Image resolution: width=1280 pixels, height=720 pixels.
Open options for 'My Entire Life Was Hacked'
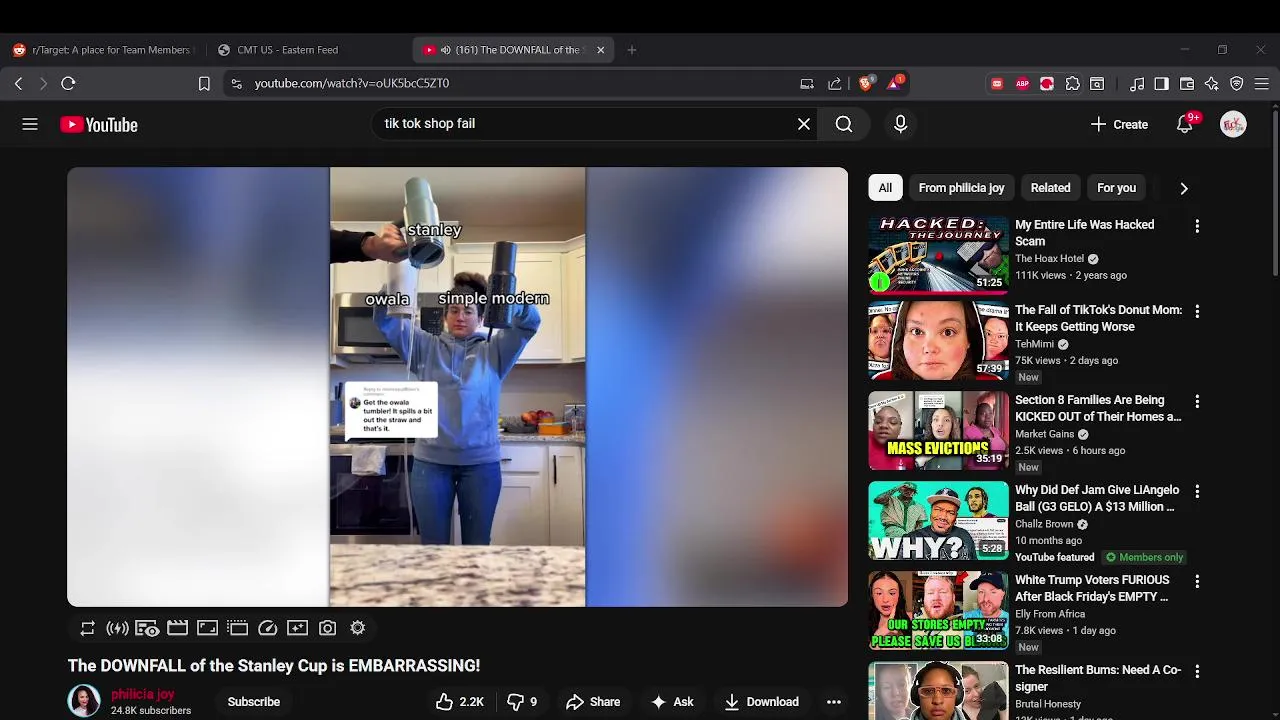[x=1197, y=226]
